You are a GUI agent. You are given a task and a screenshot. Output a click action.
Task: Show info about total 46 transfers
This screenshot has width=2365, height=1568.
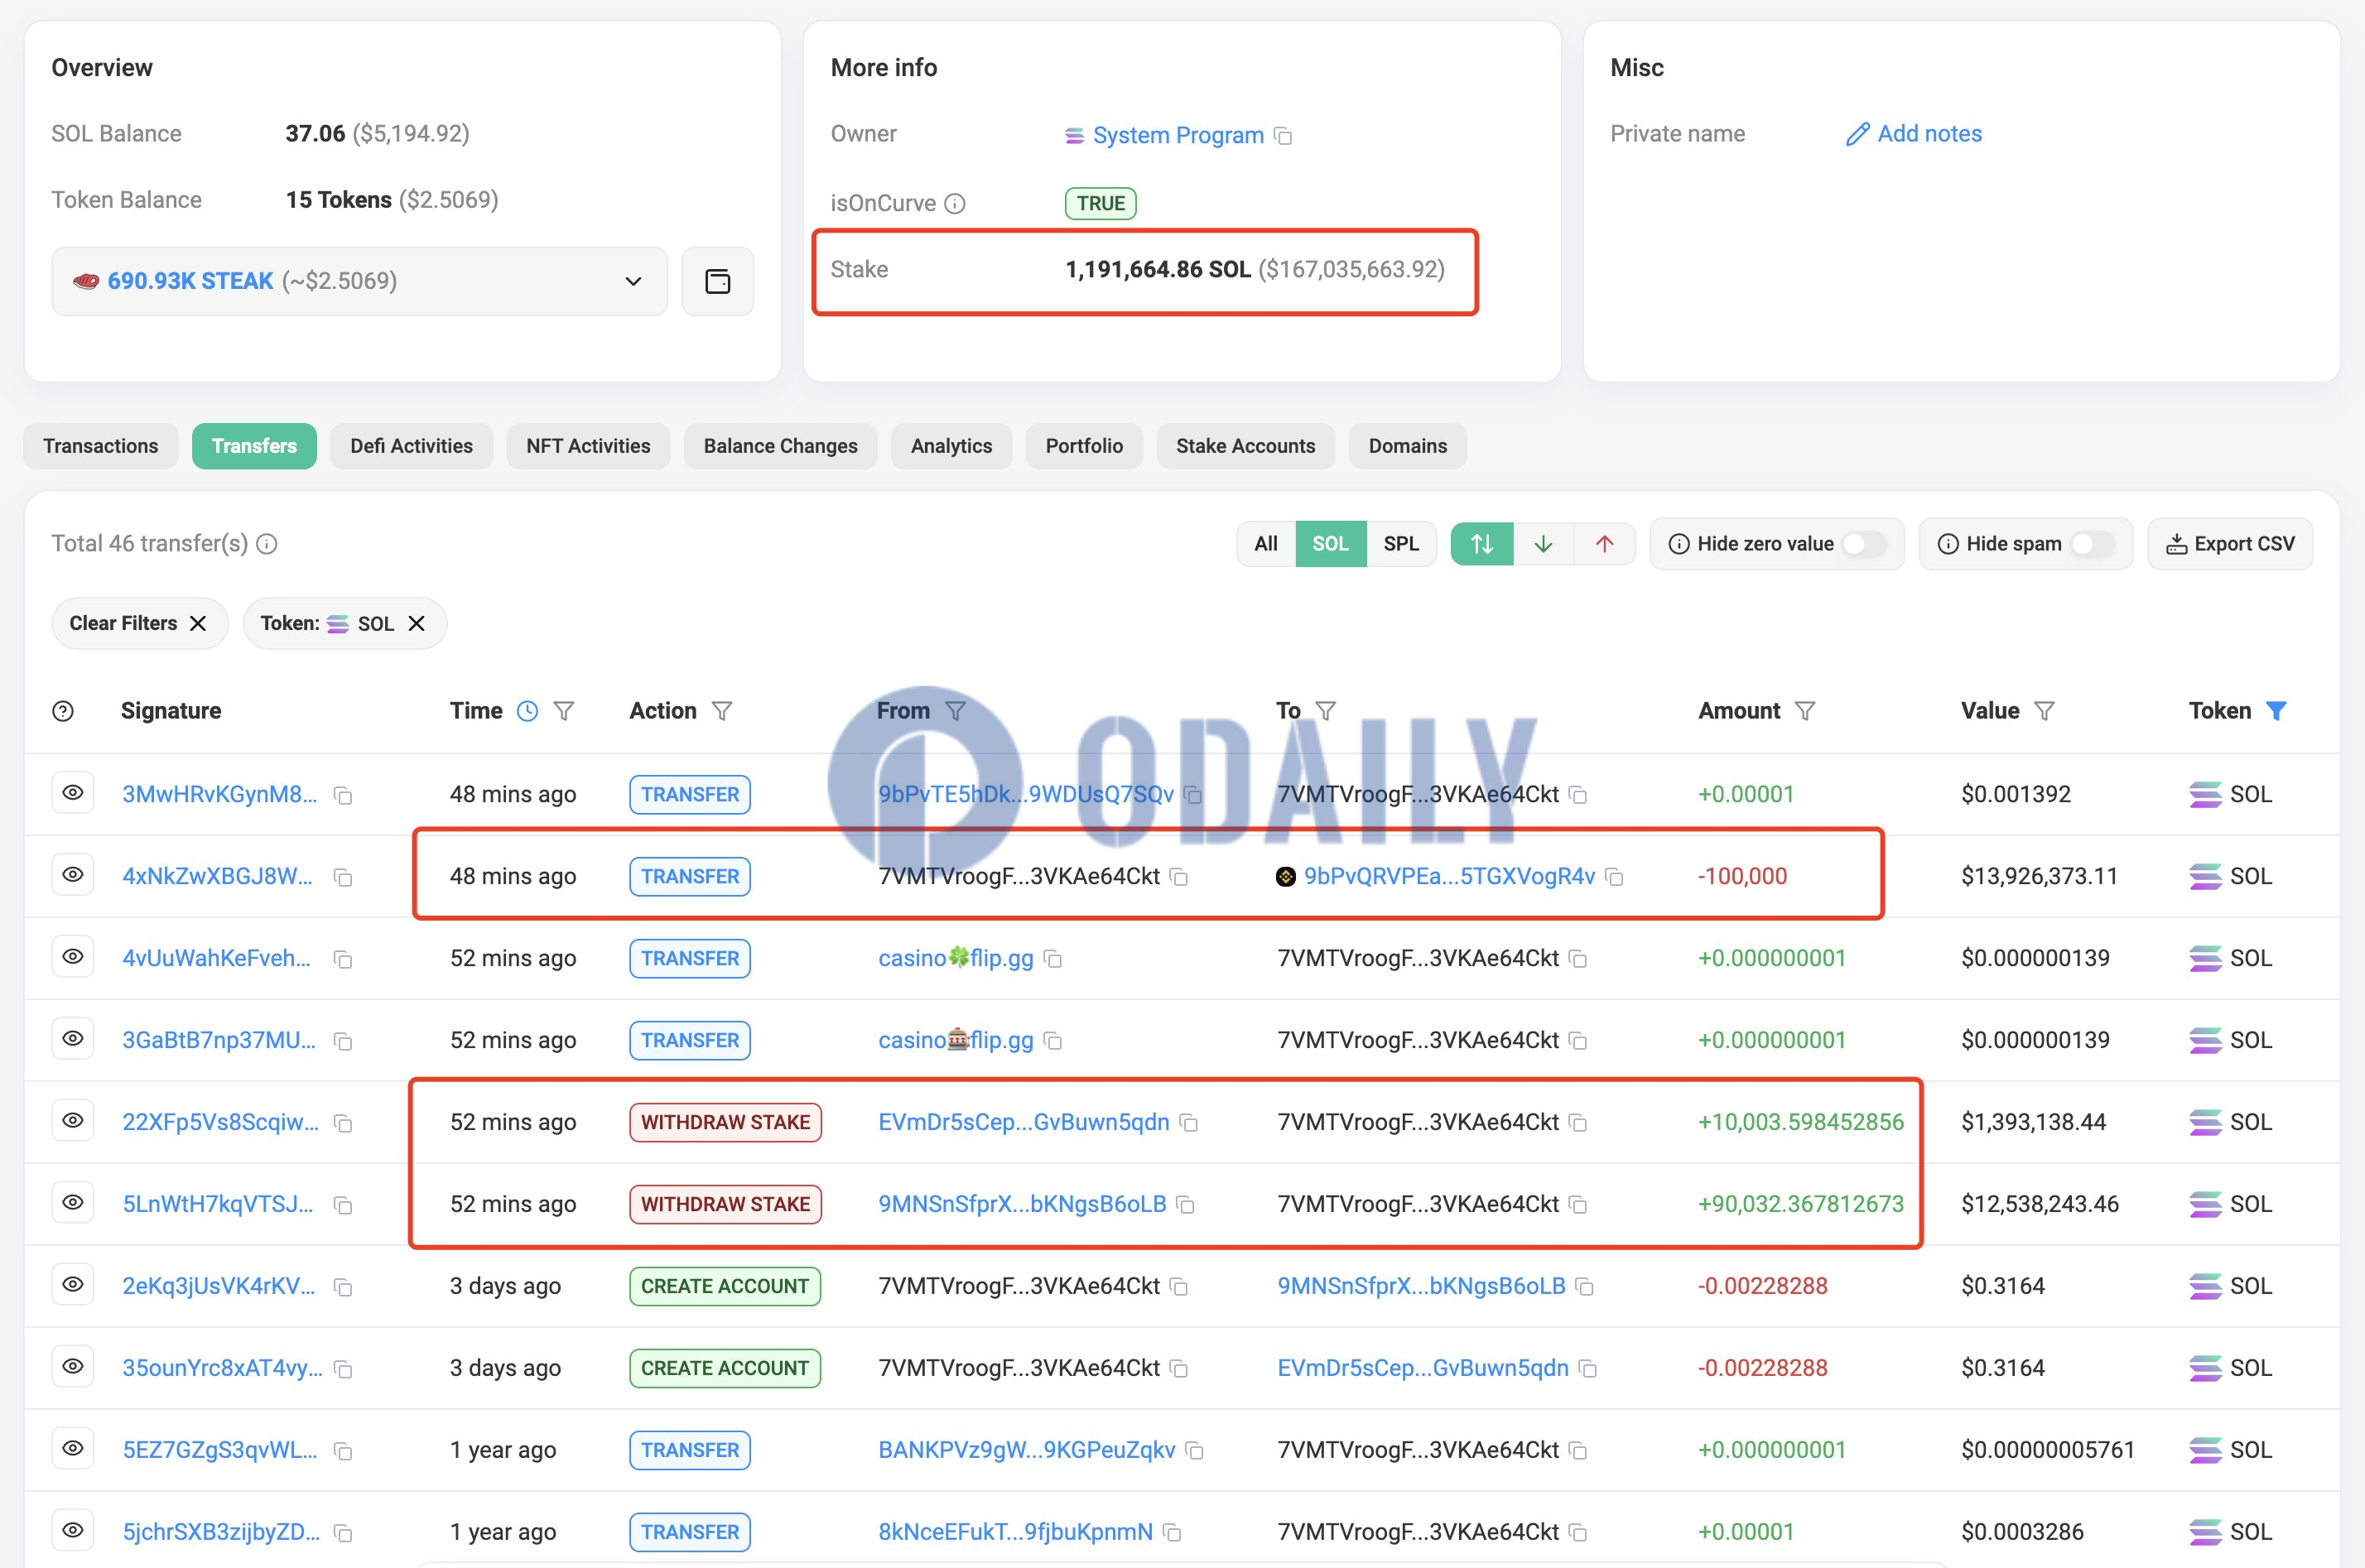(x=267, y=544)
